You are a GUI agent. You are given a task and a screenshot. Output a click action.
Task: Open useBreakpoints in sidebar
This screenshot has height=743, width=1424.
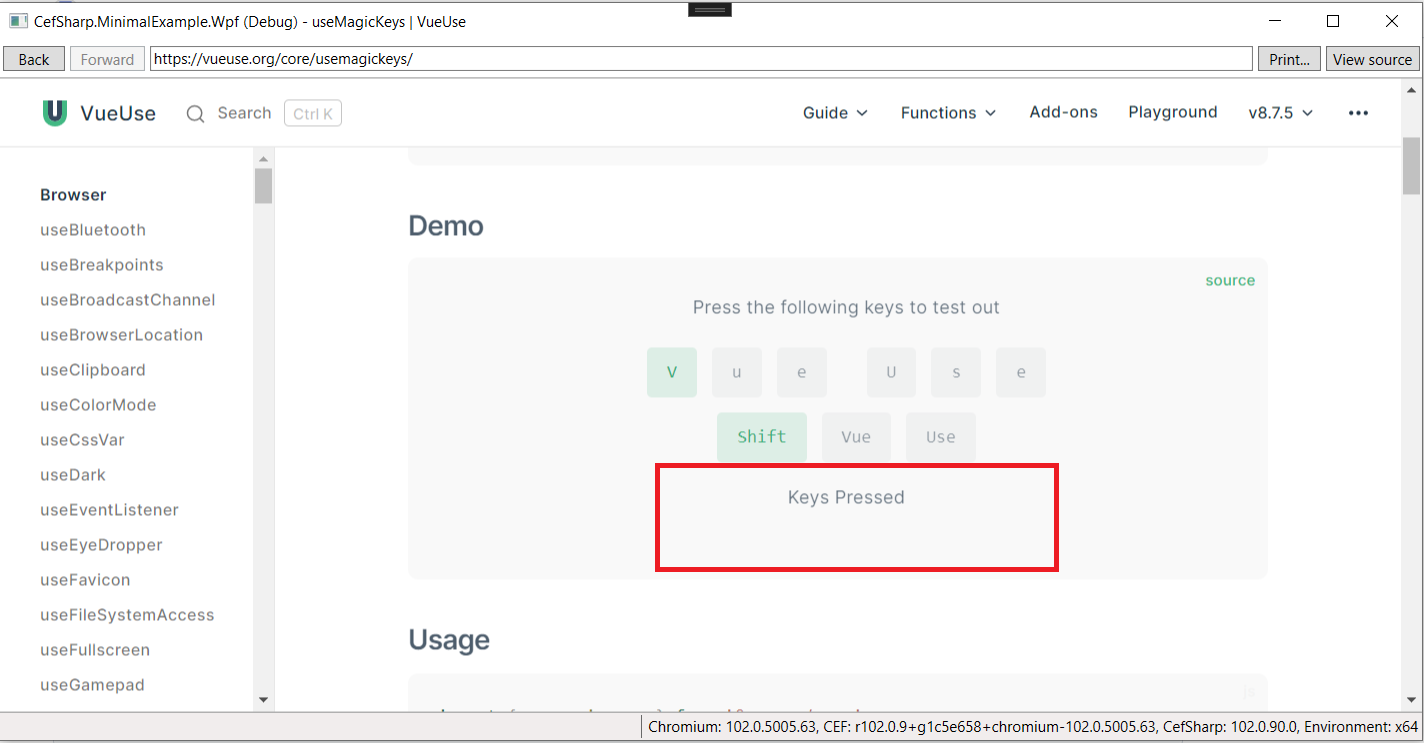(102, 265)
